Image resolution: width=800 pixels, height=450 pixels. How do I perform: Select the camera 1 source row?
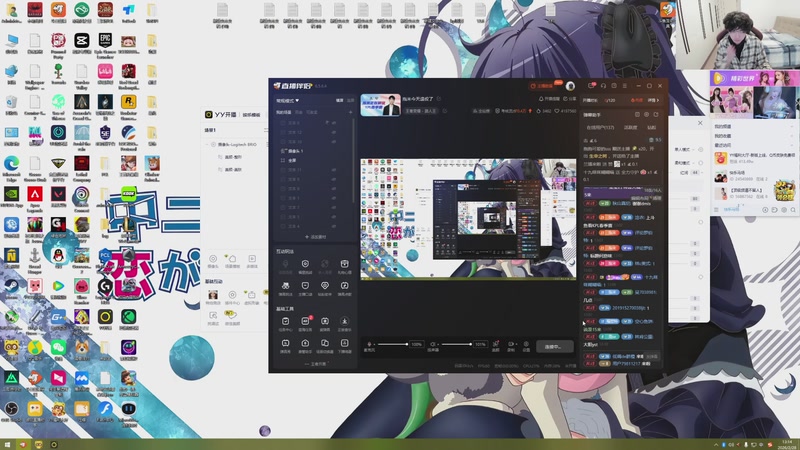(x=314, y=151)
